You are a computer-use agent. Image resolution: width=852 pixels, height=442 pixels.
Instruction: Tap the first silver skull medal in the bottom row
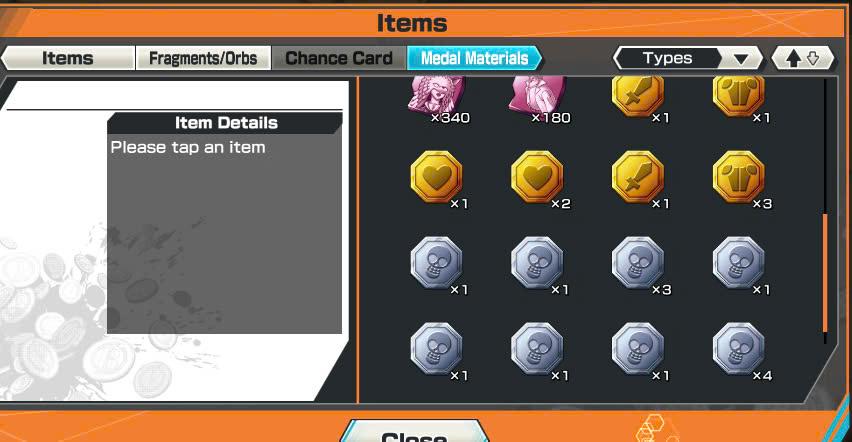[437, 349]
